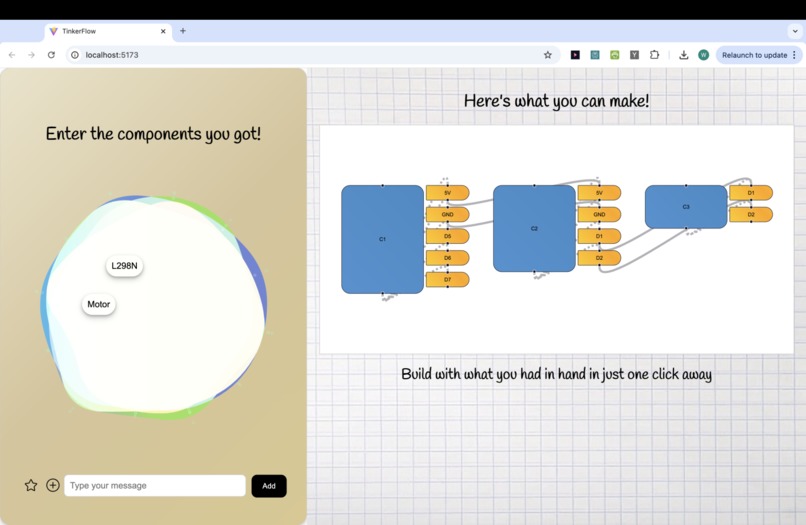Go back in browser history
Viewport: 806px width, 525px height.
click(12, 55)
